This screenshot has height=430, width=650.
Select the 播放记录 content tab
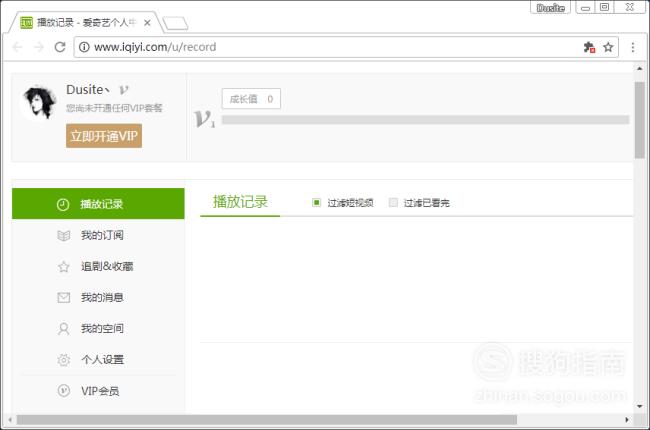[240, 202]
